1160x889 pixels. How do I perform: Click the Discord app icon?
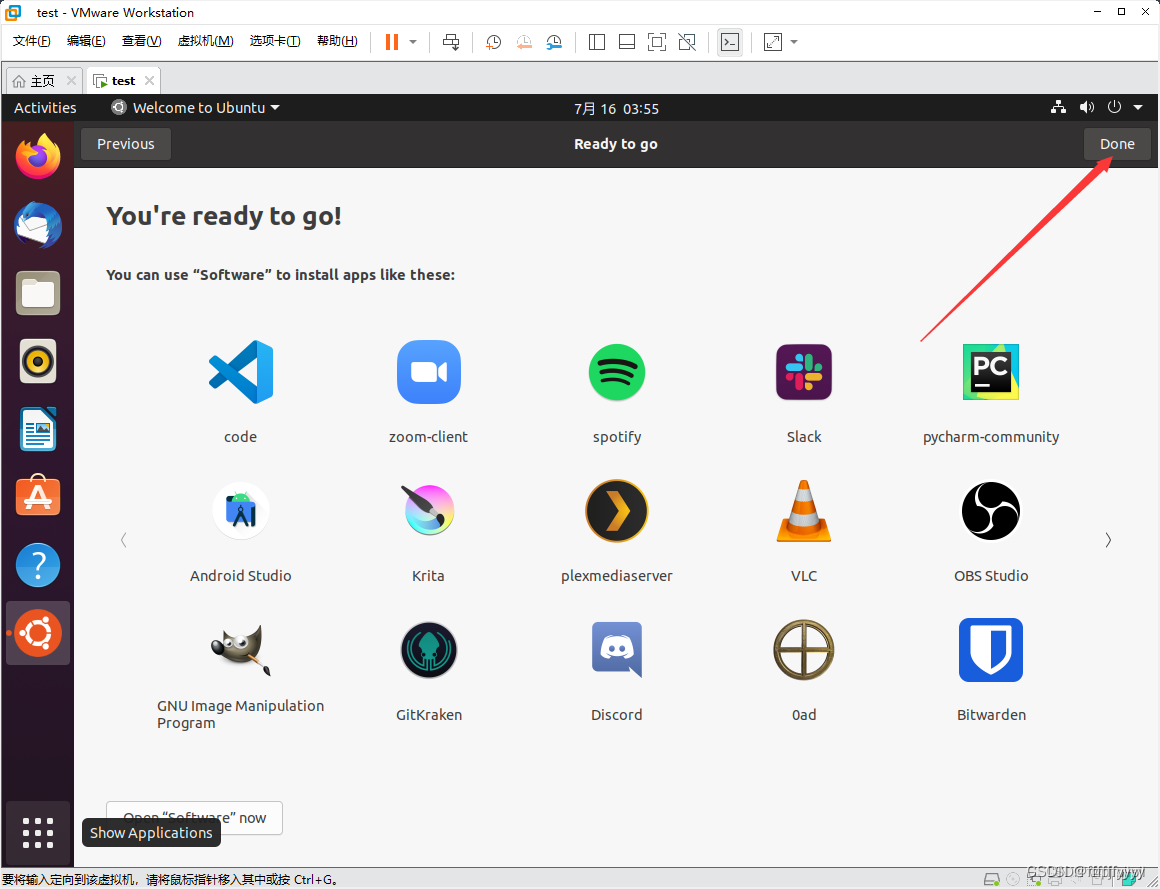[x=616, y=649]
